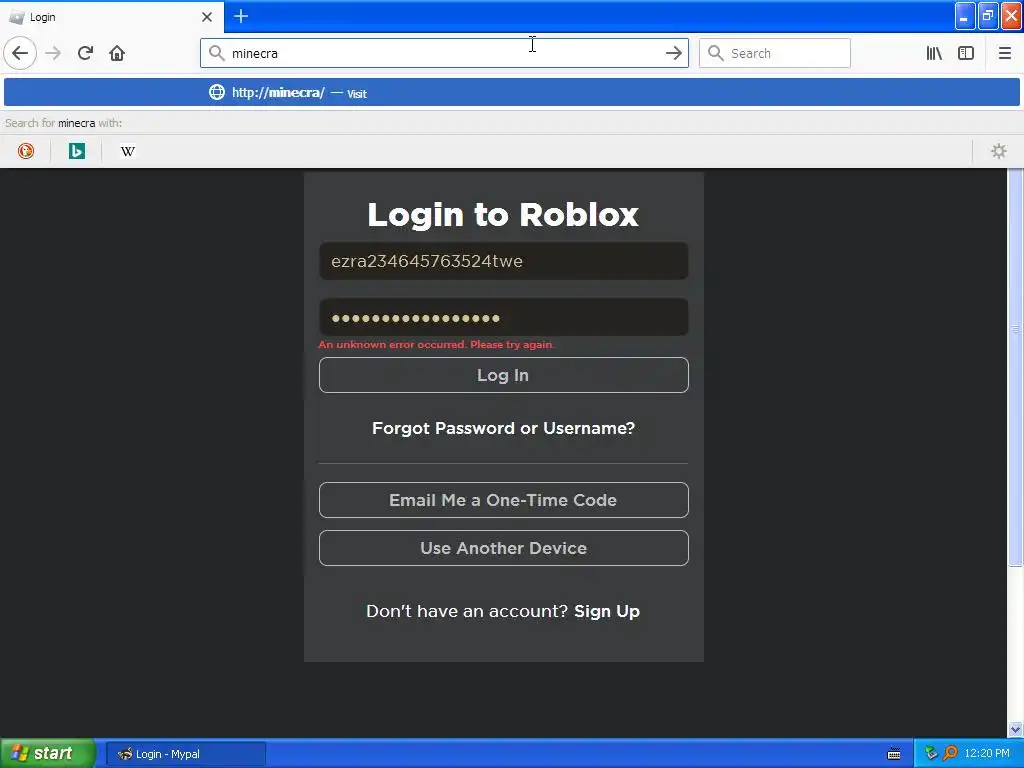Select the Login browser tab

point(111,17)
